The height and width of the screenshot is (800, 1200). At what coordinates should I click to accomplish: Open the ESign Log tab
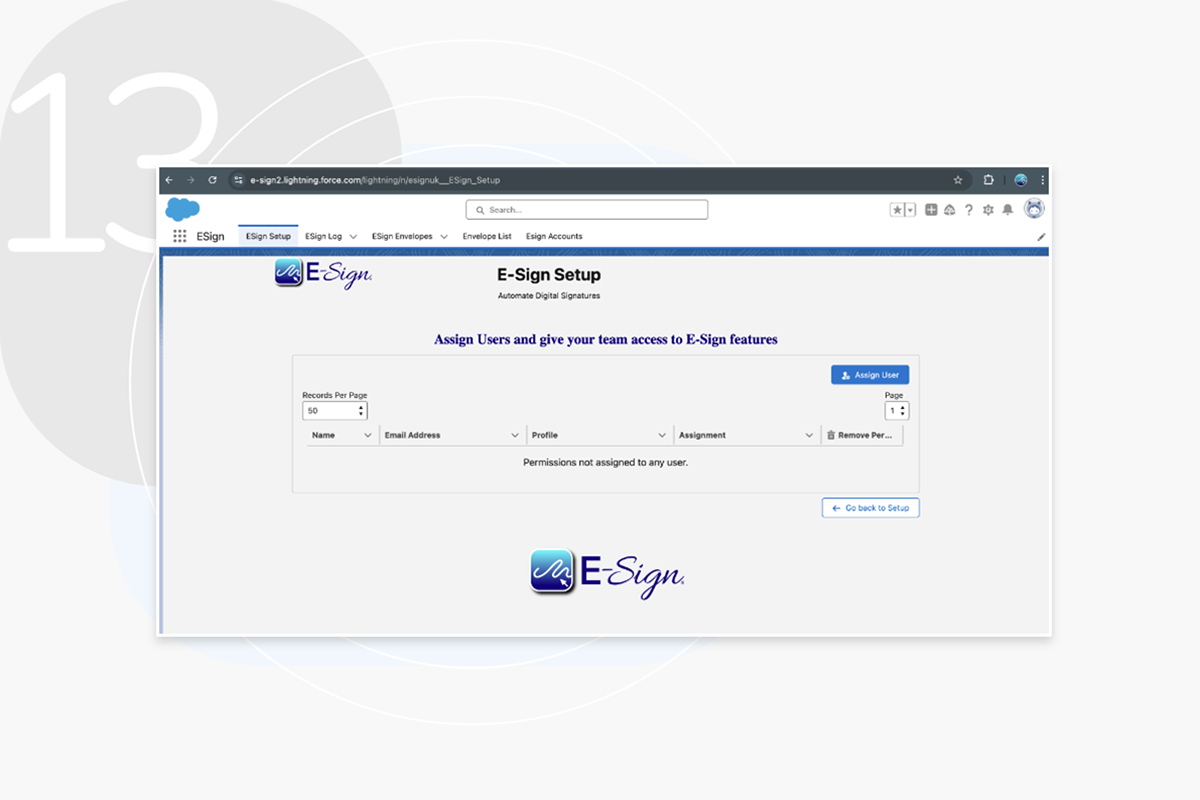click(x=323, y=236)
